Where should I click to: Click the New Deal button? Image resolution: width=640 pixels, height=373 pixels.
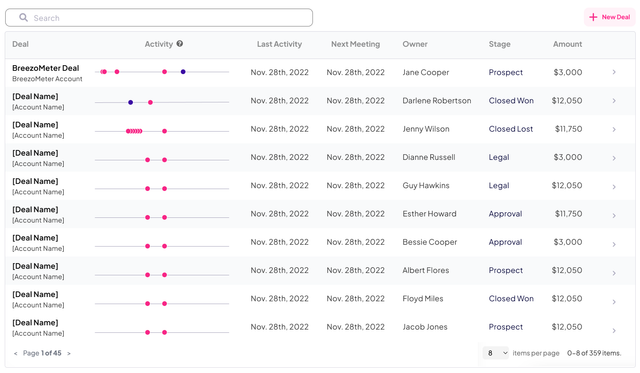610,17
